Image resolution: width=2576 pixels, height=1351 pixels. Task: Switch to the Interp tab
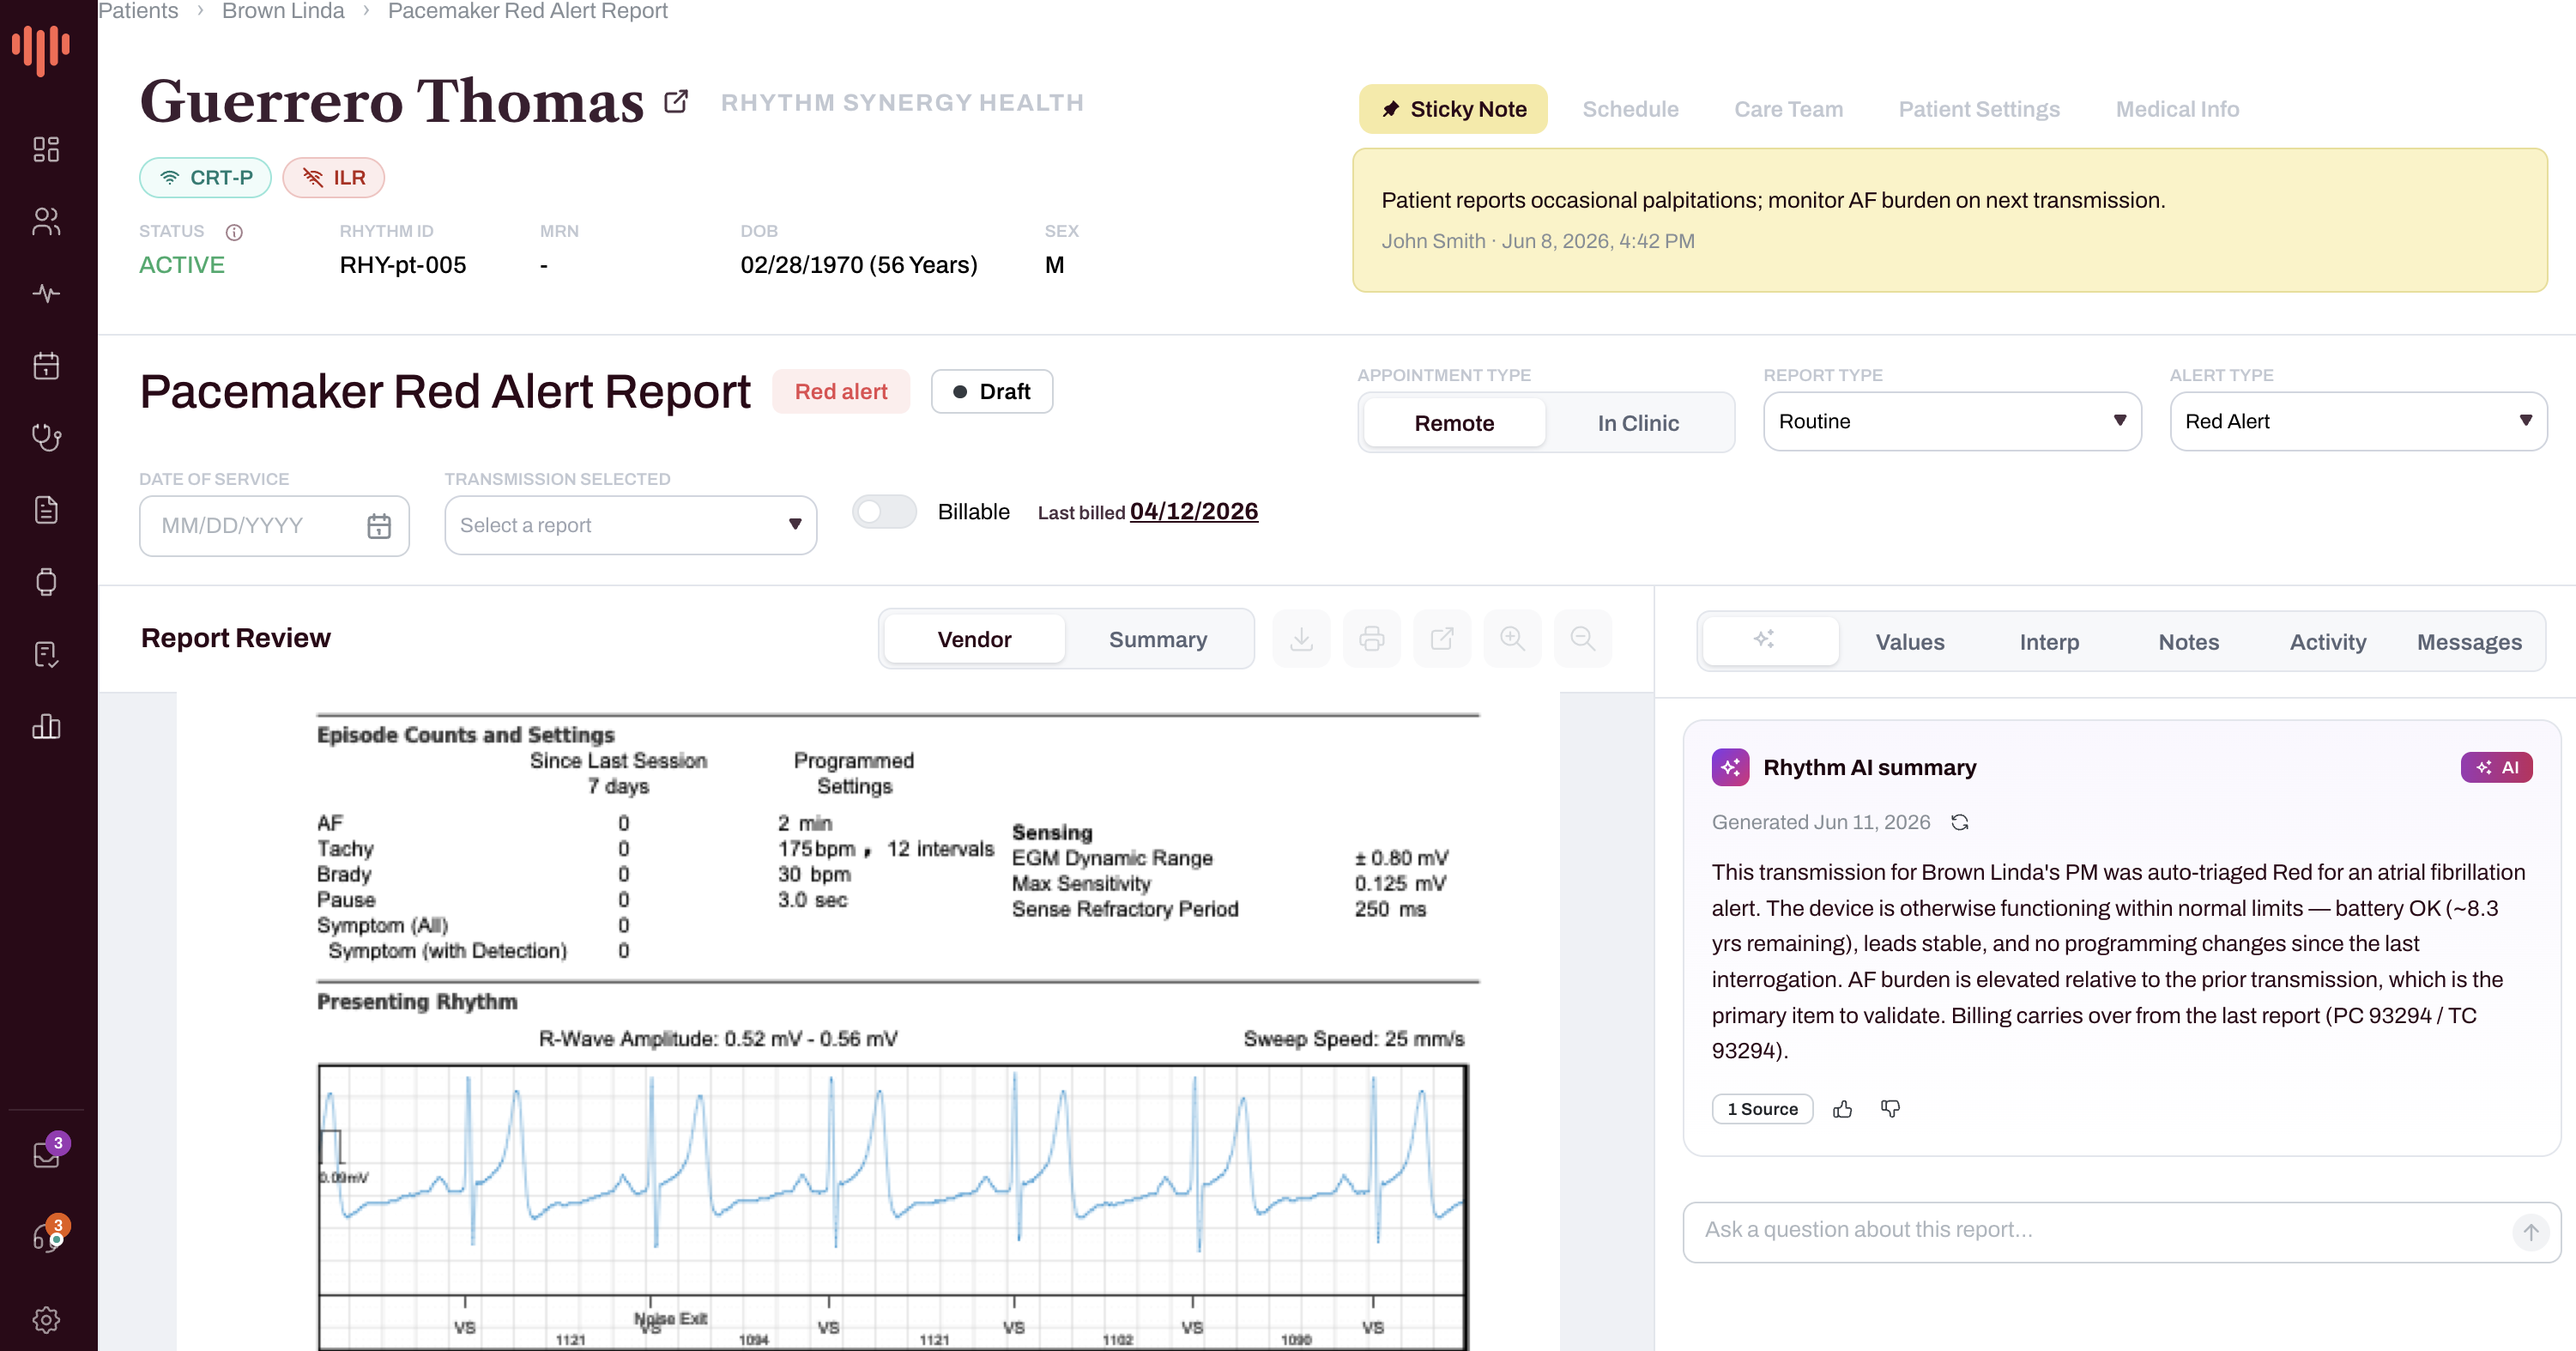tap(2049, 642)
